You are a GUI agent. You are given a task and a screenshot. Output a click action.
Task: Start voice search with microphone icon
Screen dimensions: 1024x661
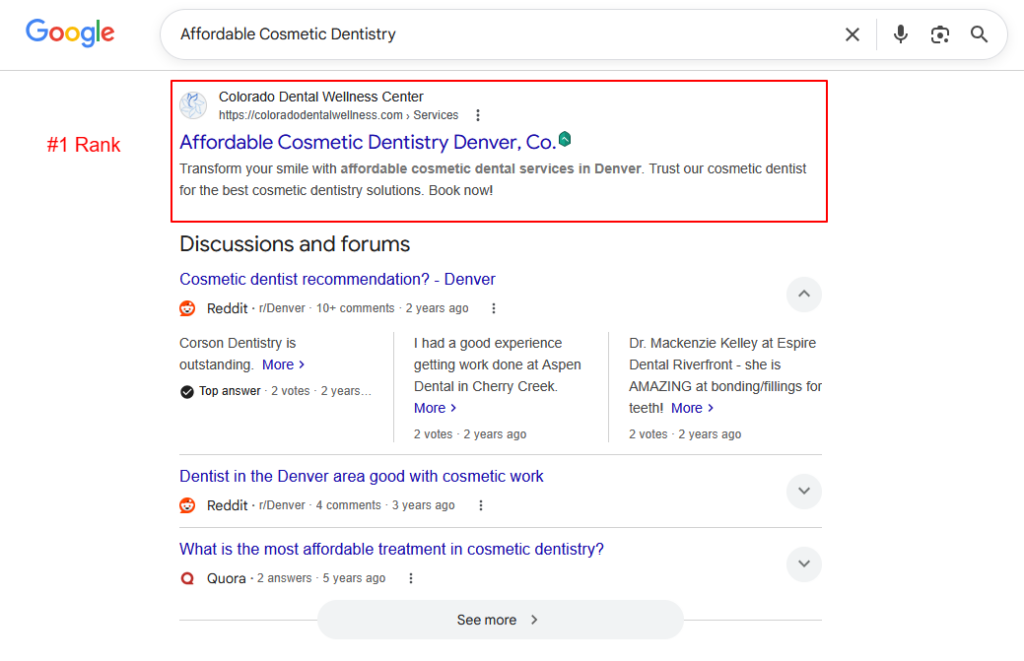pos(900,35)
